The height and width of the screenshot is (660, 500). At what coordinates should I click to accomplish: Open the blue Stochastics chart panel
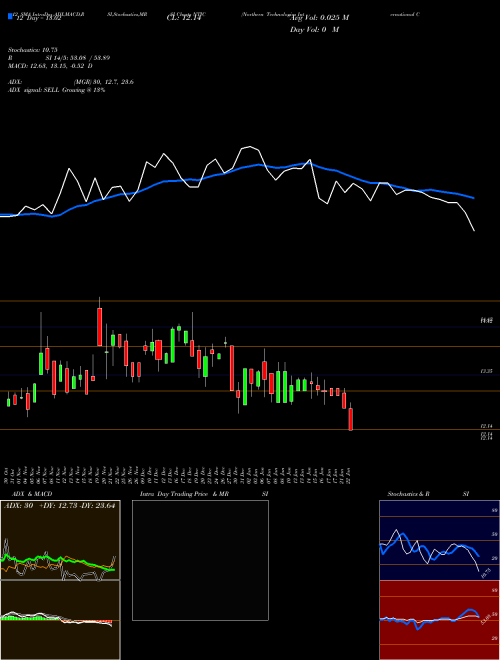[439, 540]
